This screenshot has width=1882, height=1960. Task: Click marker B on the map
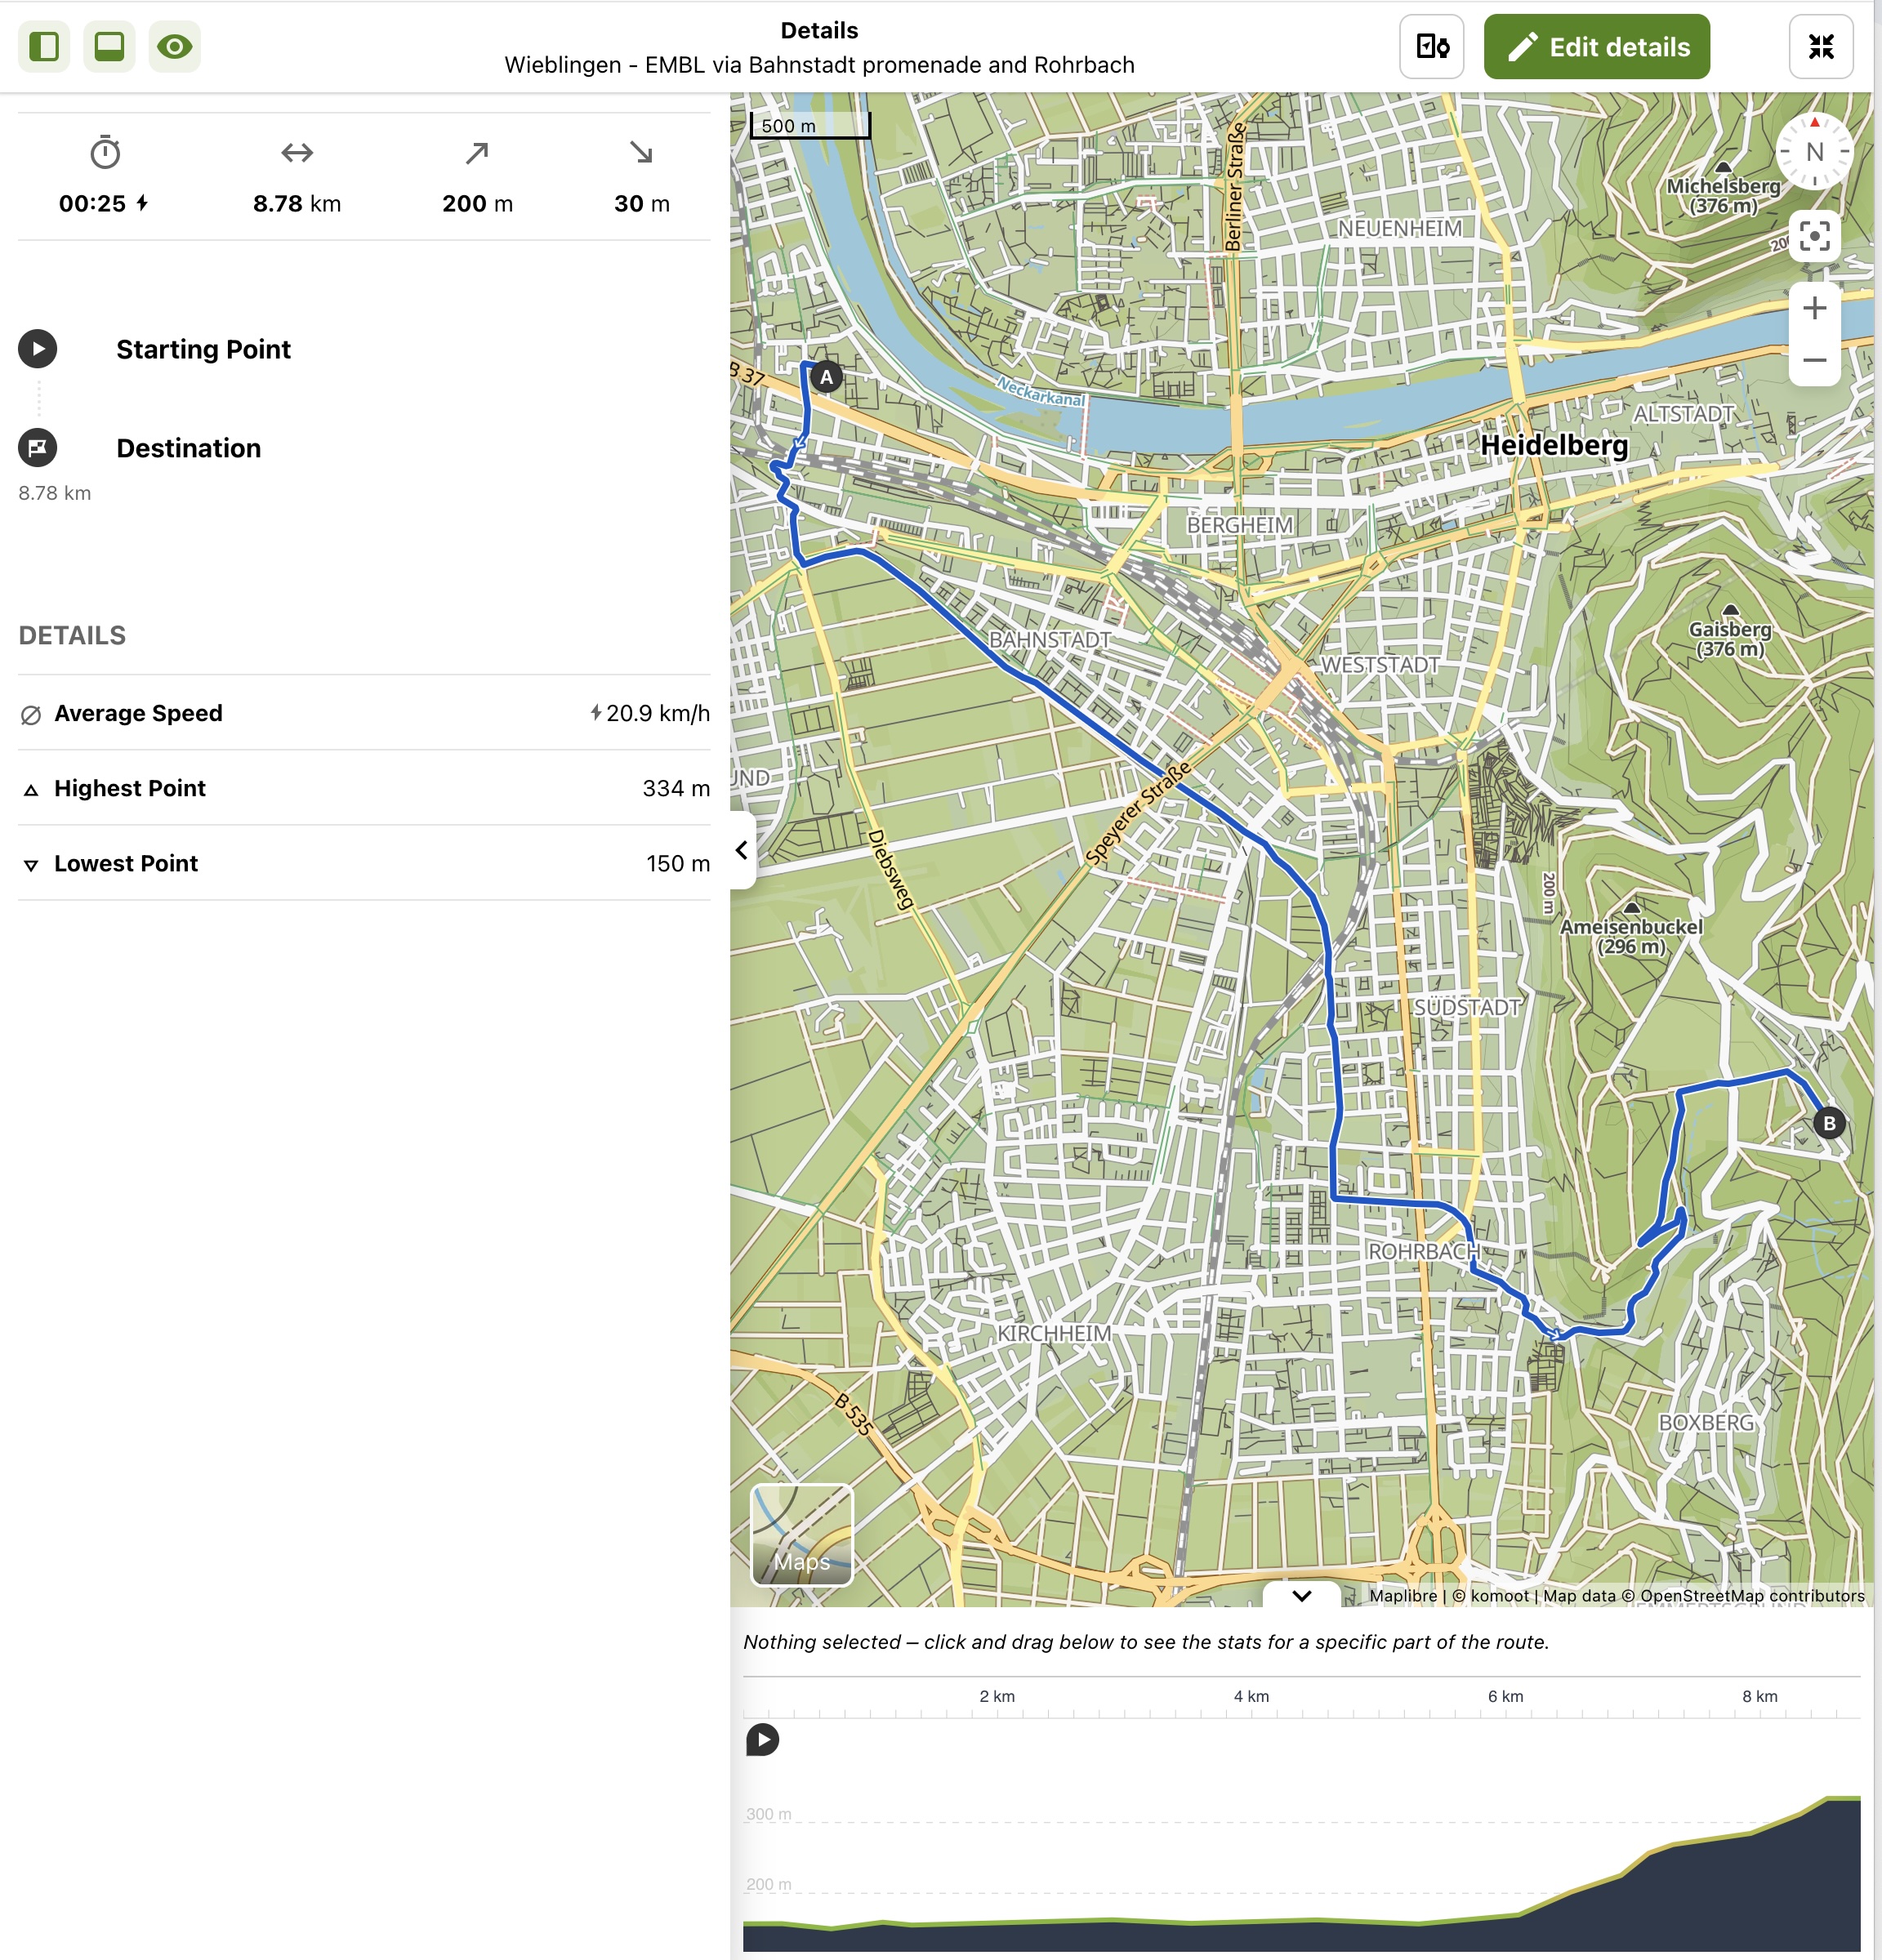[x=1829, y=1123]
